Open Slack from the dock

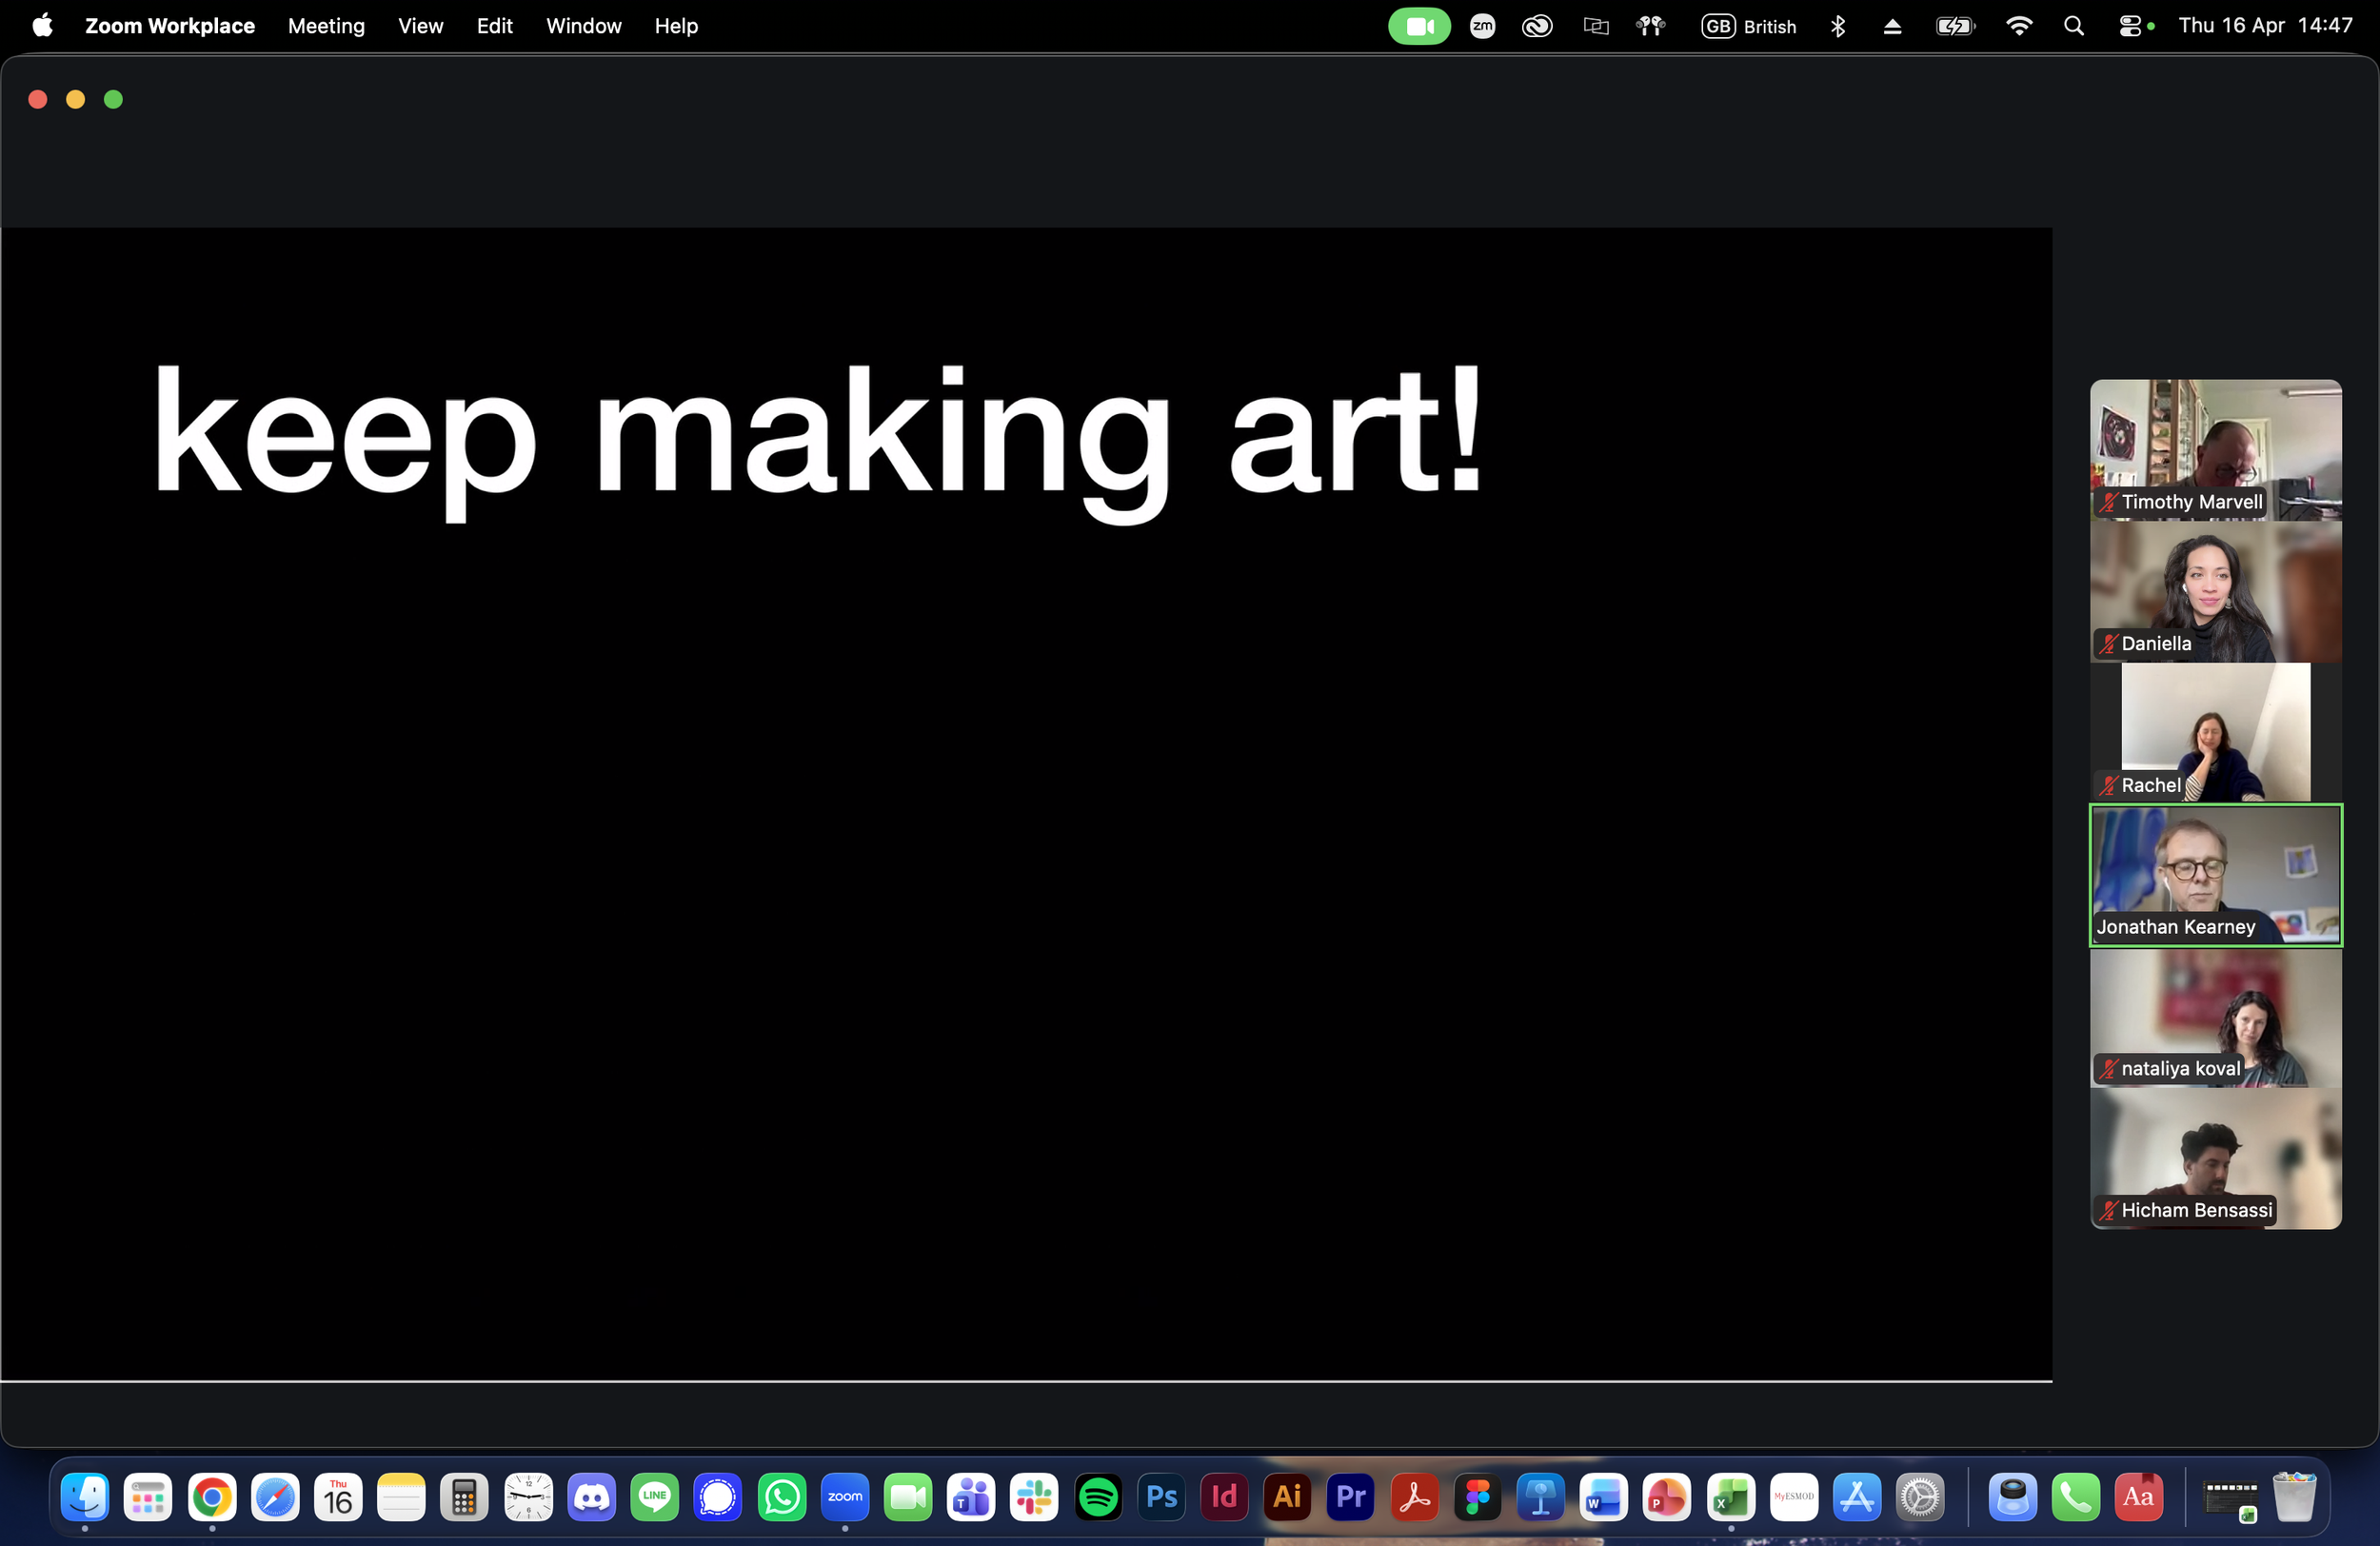[x=1034, y=1497]
